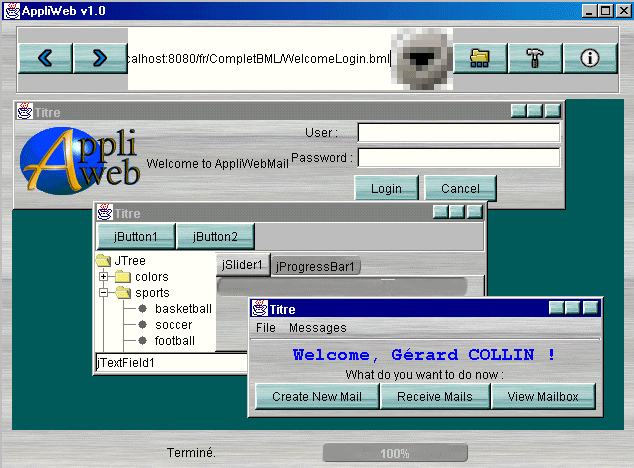Open the folder bookmarks toolbar button
Viewport: 634px width, 468px height.
pos(480,58)
